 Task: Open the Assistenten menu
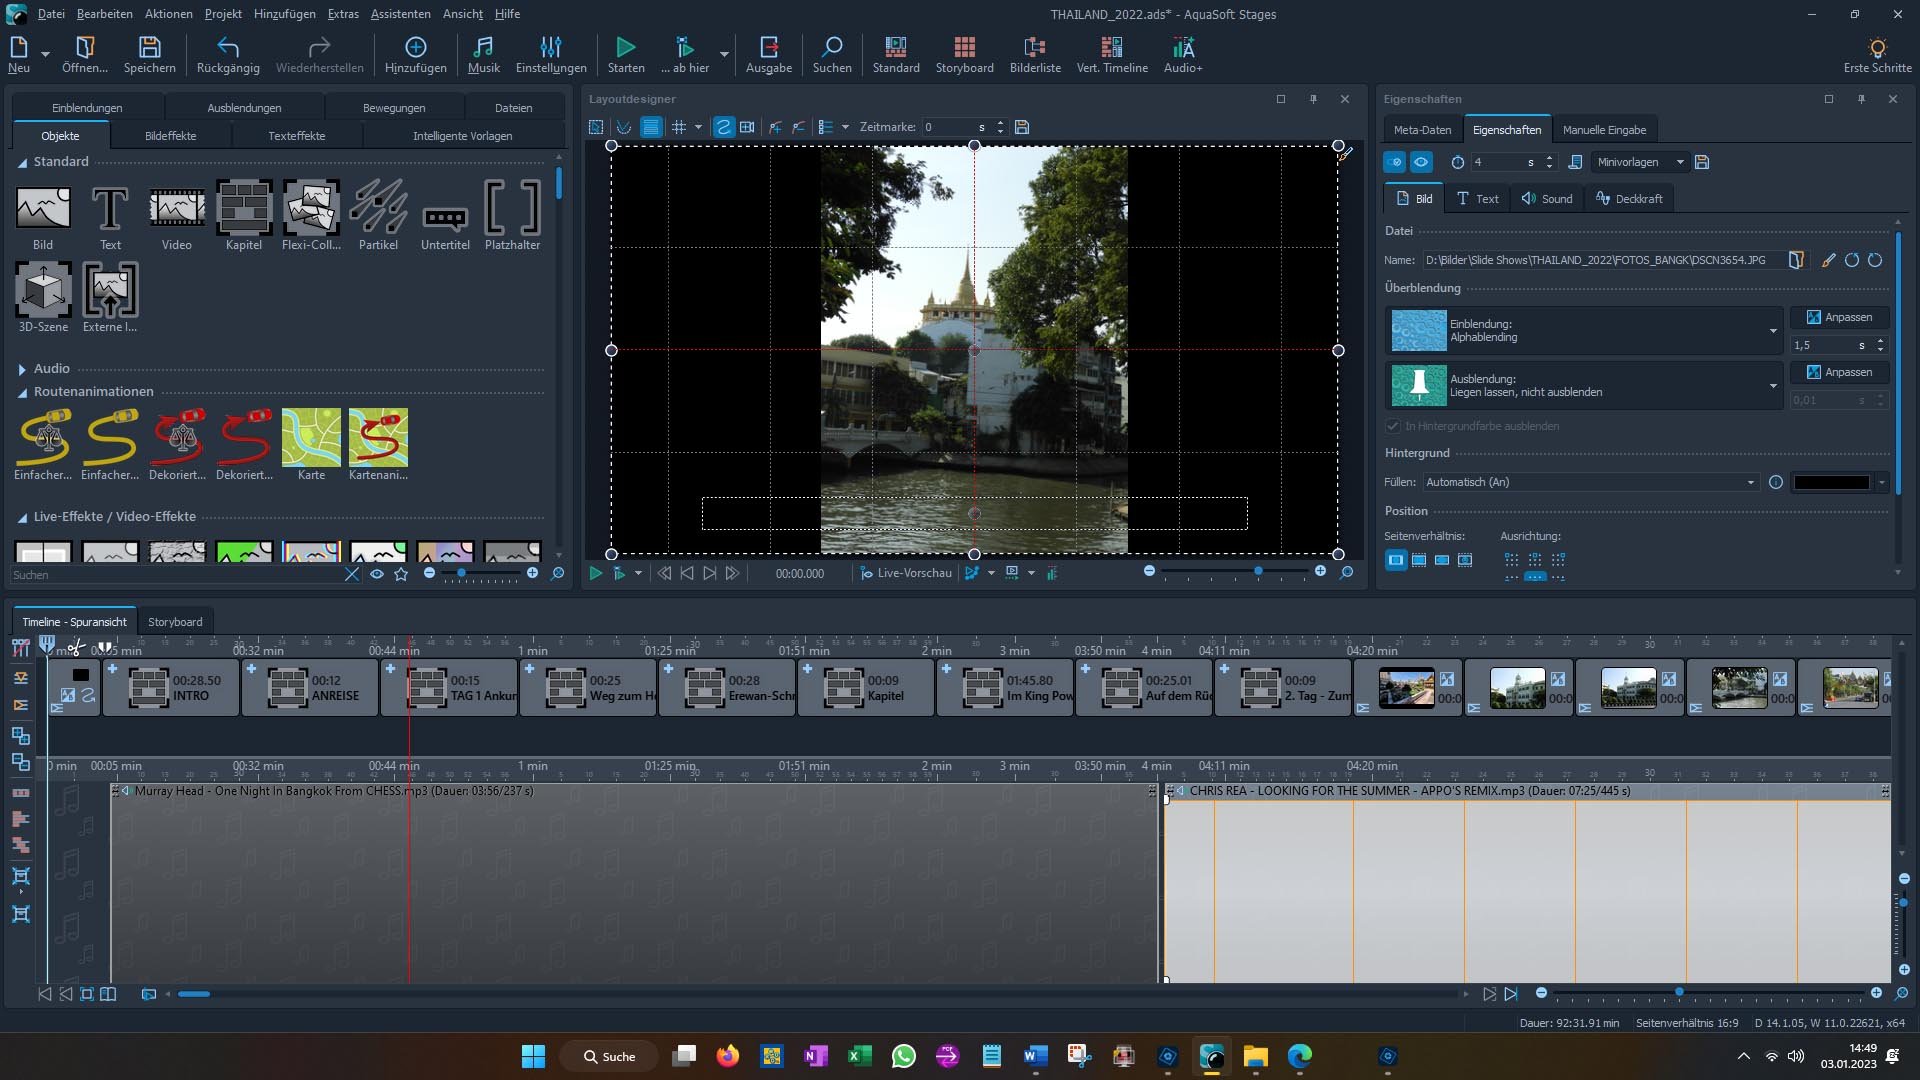(x=400, y=14)
